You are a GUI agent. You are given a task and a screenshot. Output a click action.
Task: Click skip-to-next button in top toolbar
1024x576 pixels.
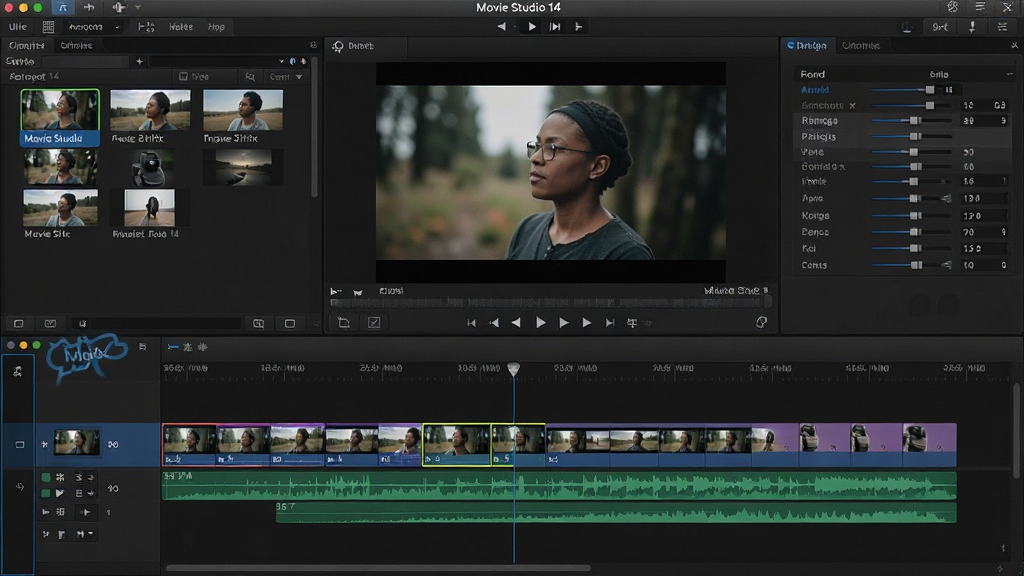click(x=554, y=27)
